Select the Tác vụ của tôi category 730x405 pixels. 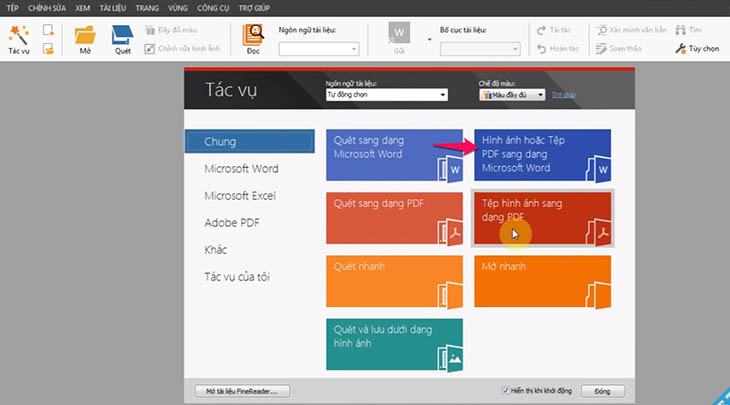click(237, 277)
